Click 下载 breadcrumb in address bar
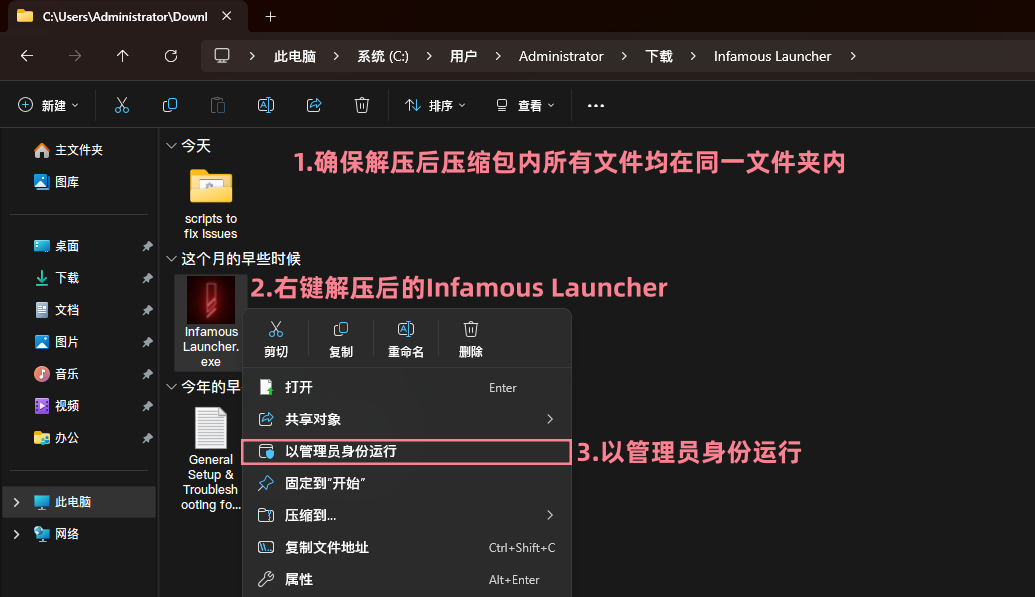The height and width of the screenshot is (597, 1035). pyautogui.click(x=659, y=56)
